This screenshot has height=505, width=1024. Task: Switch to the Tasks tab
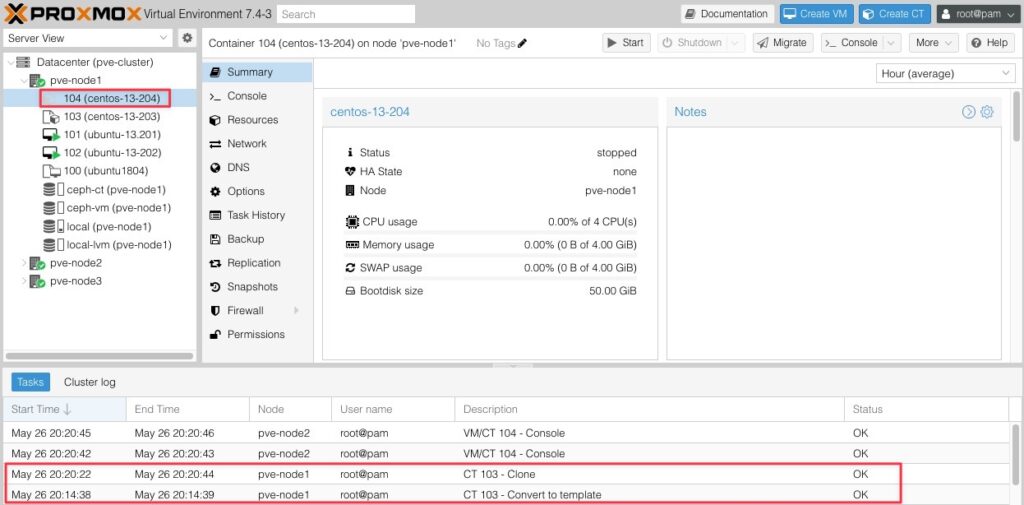coord(30,382)
